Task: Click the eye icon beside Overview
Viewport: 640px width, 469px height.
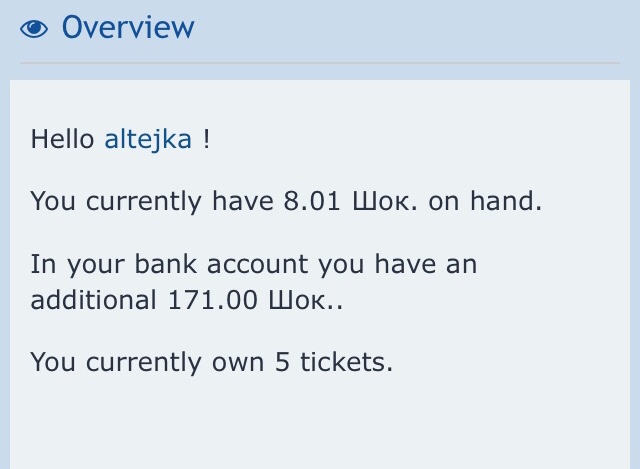Action: coord(35,29)
